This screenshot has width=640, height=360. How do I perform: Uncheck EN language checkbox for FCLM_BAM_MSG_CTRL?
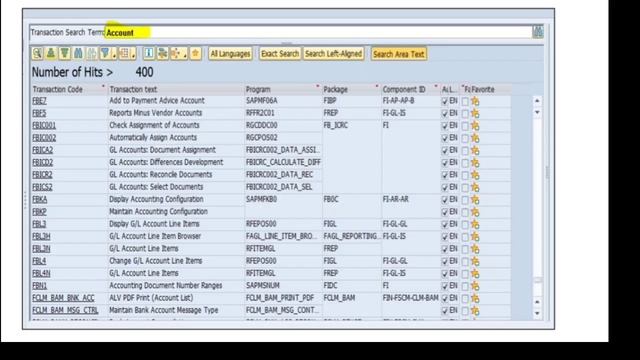pos(445,311)
